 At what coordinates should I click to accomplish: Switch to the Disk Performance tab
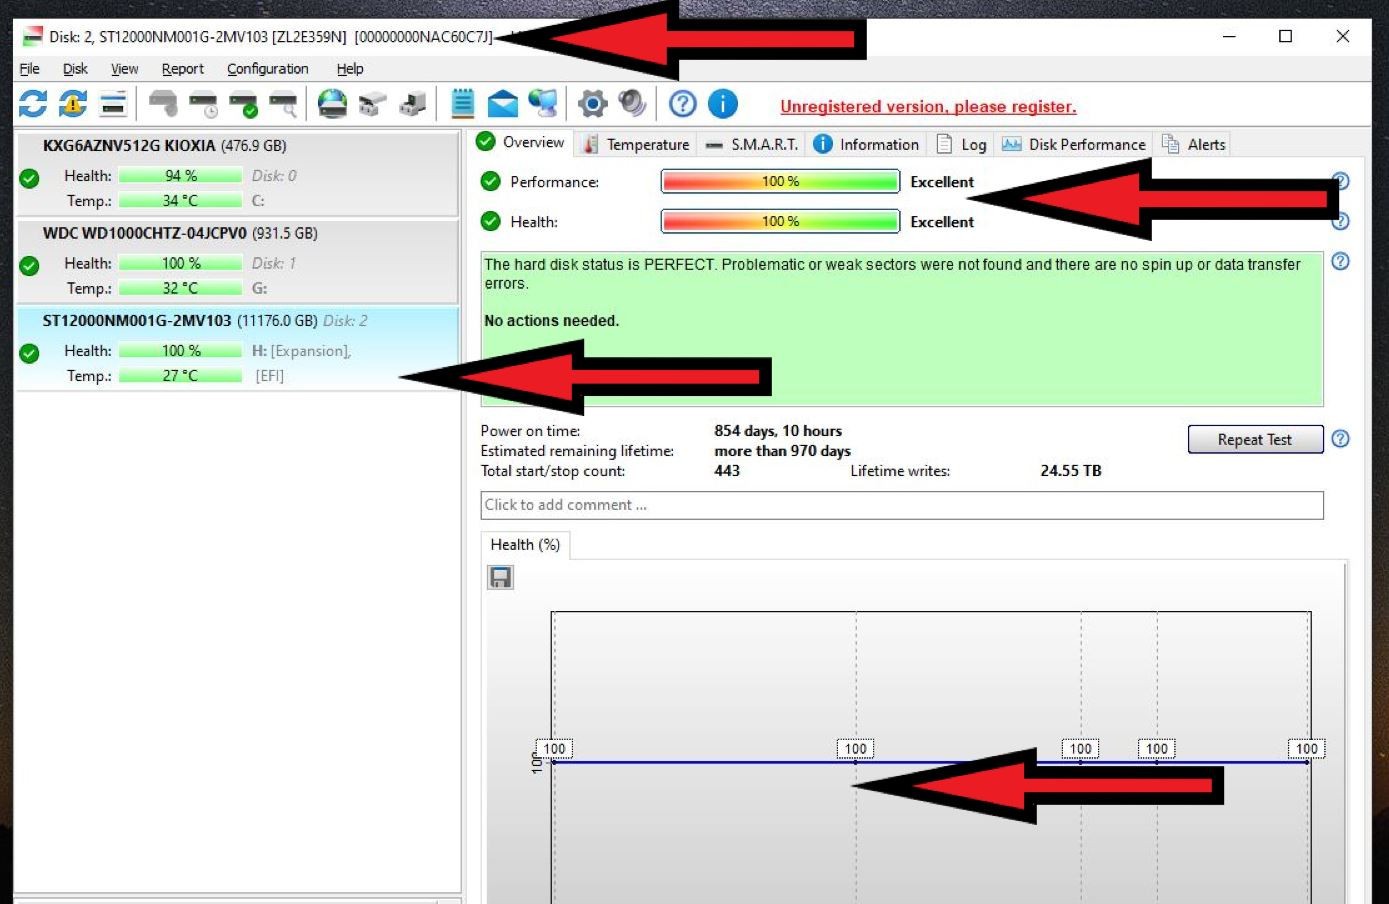1074,144
